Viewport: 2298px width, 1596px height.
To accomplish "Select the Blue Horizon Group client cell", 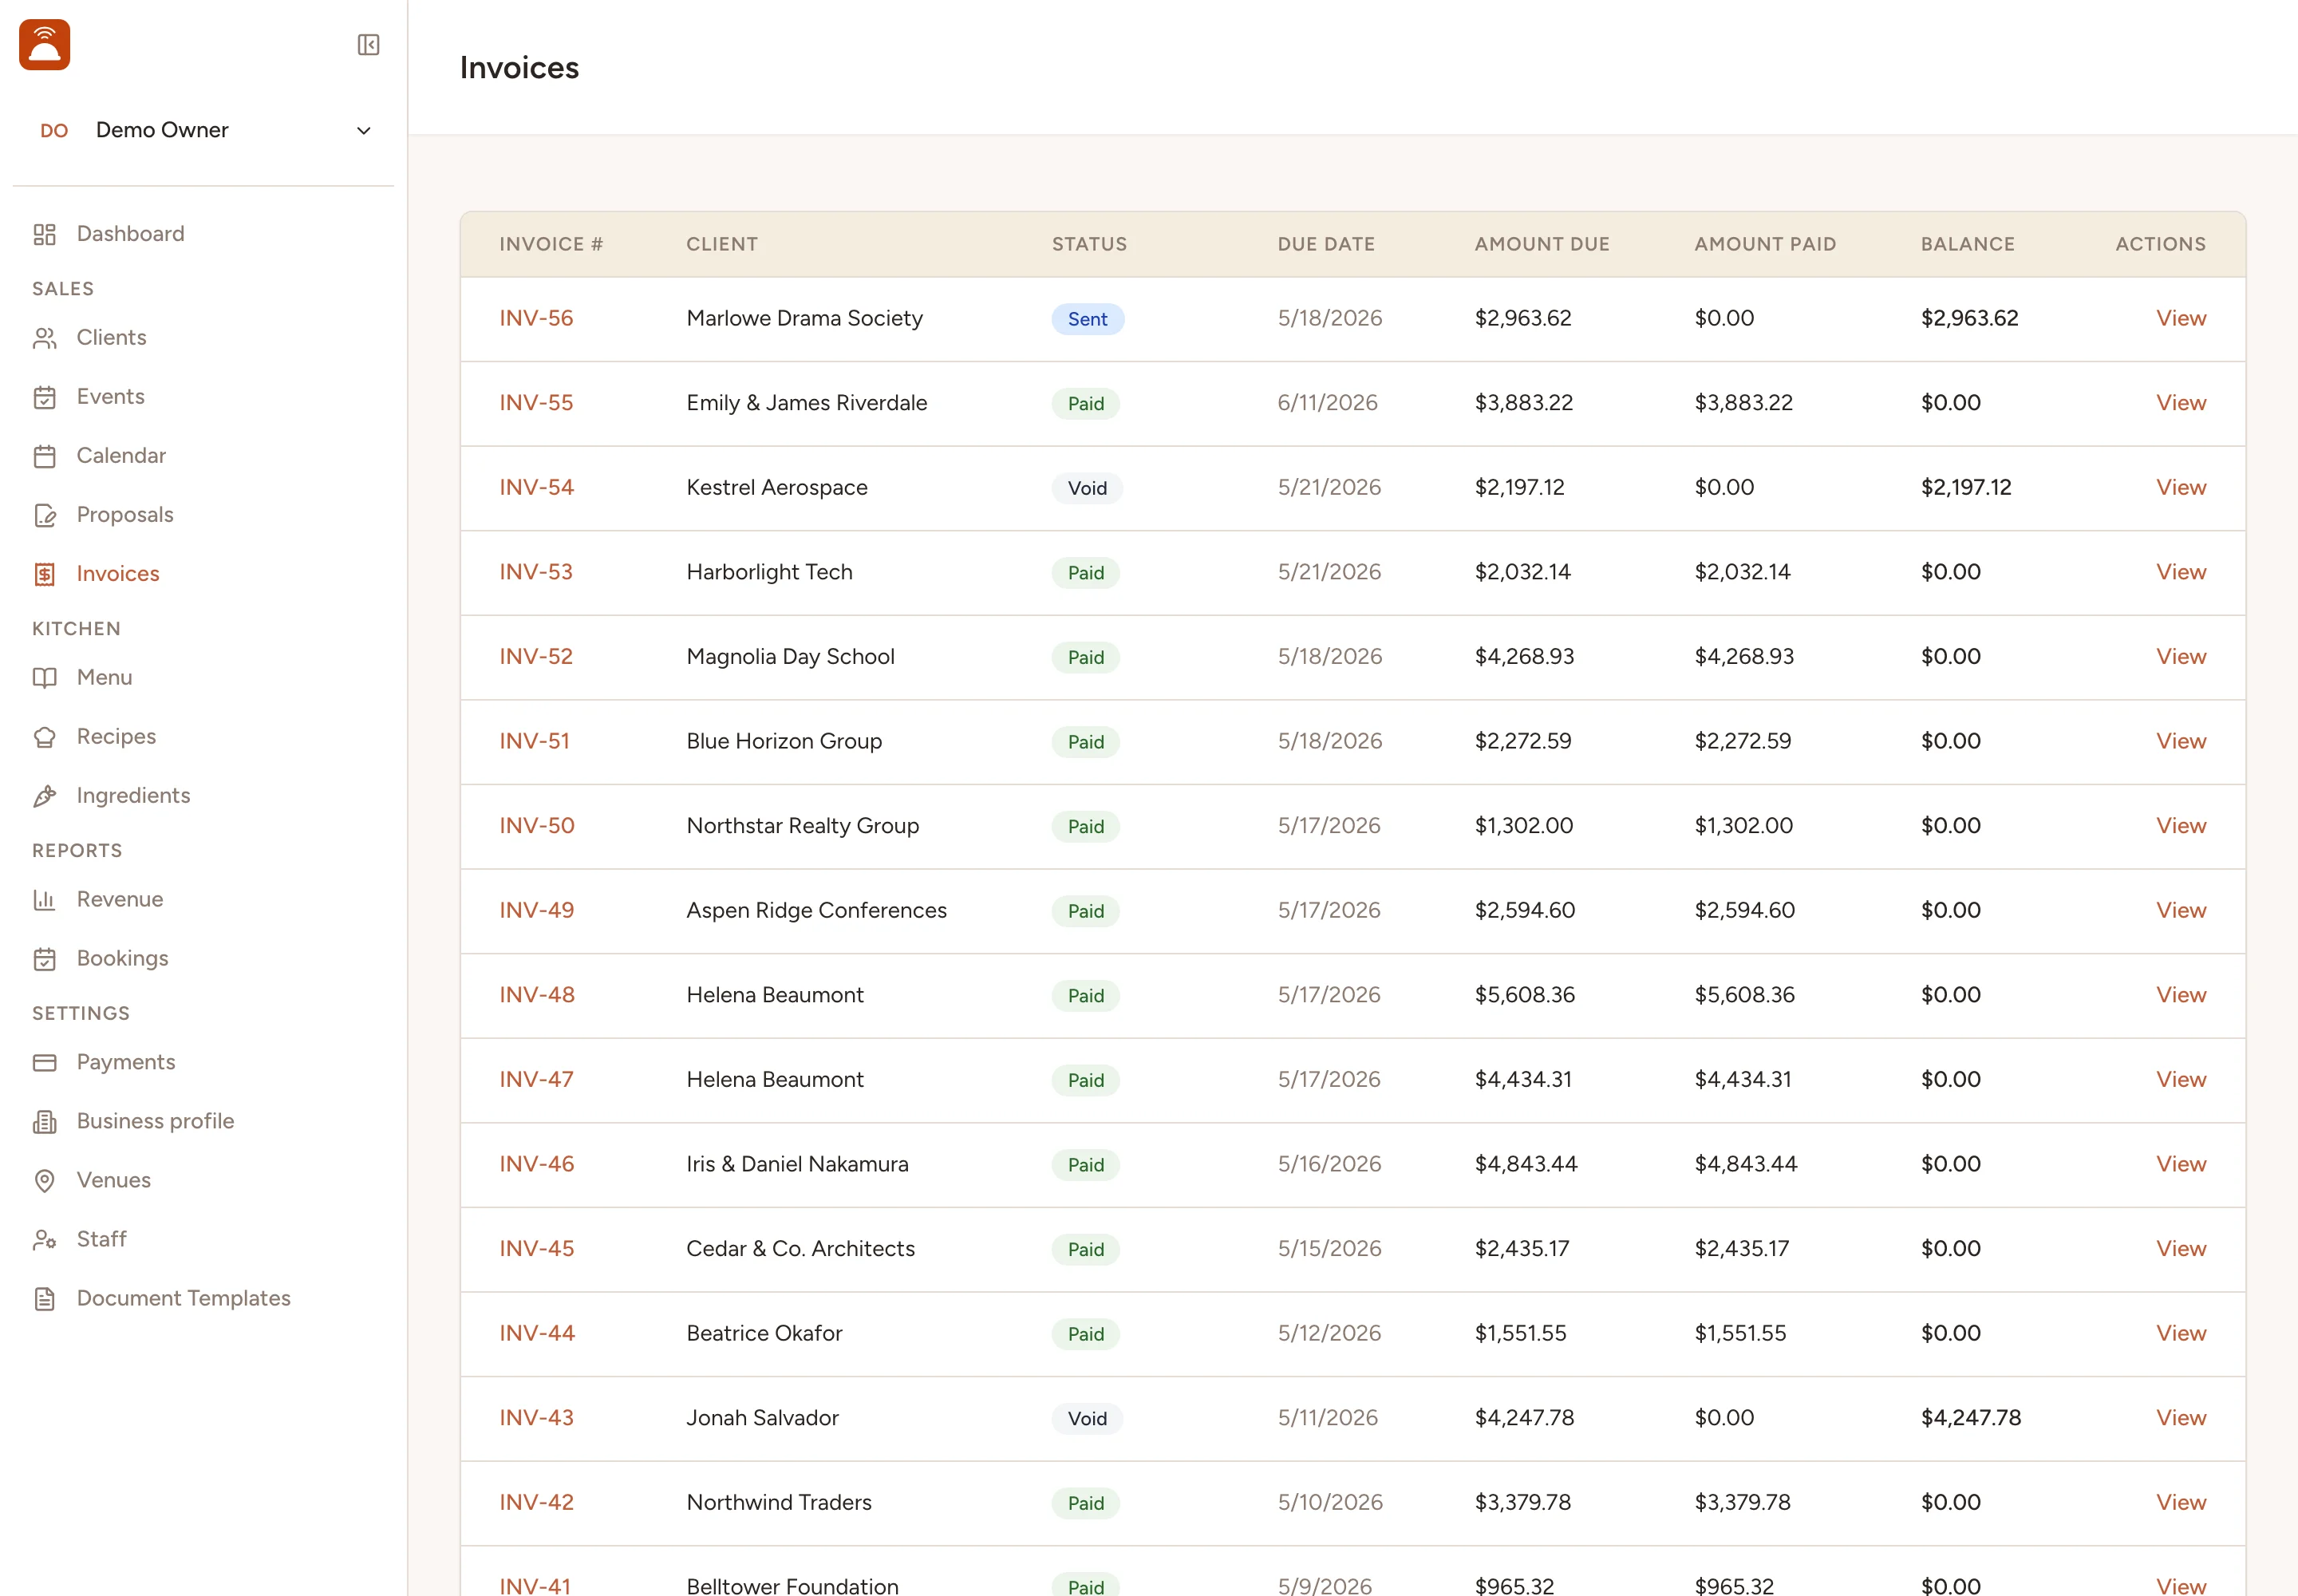I will tap(784, 741).
